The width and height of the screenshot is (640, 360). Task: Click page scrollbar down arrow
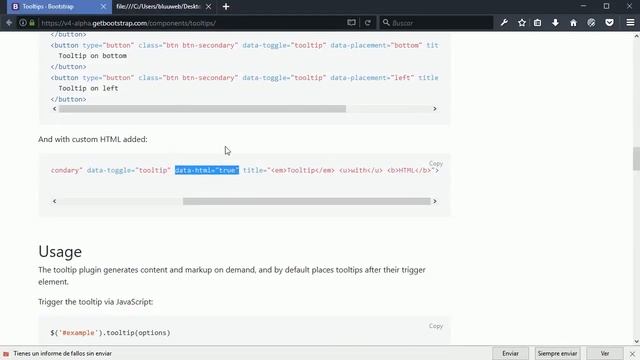[x=636, y=341]
